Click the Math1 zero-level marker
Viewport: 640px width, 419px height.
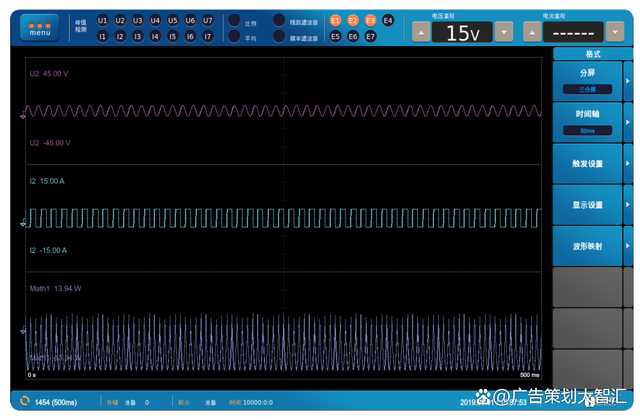click(23, 330)
